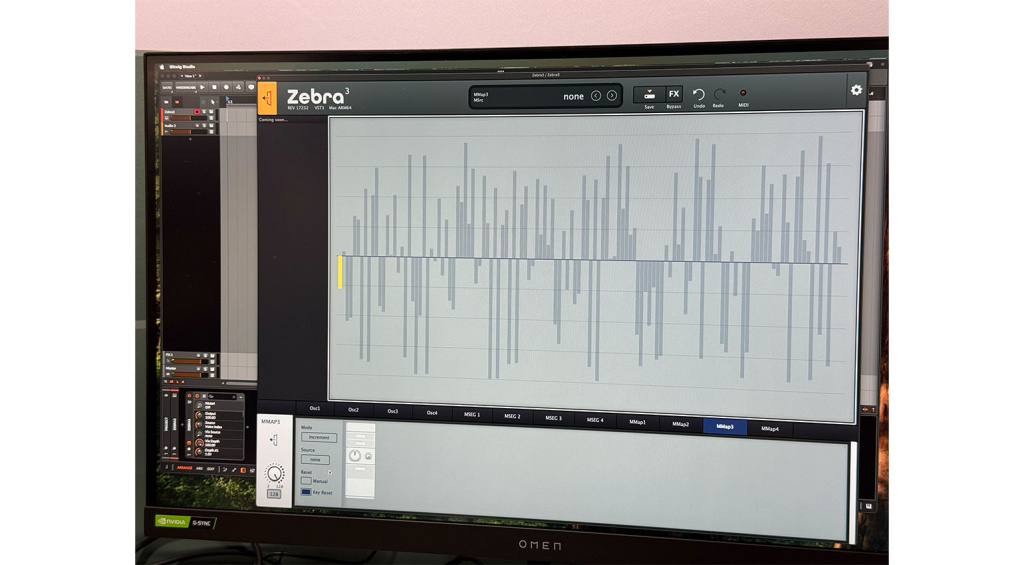Click the orange module icon beside Zebra logo
The width and height of the screenshot is (1024, 565).
click(267, 99)
